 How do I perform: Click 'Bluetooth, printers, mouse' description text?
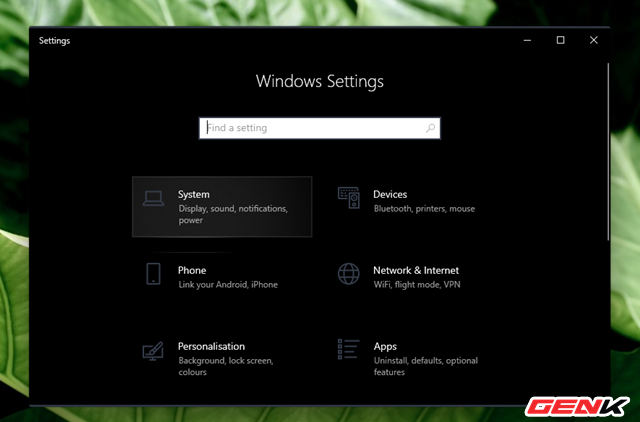(x=424, y=209)
